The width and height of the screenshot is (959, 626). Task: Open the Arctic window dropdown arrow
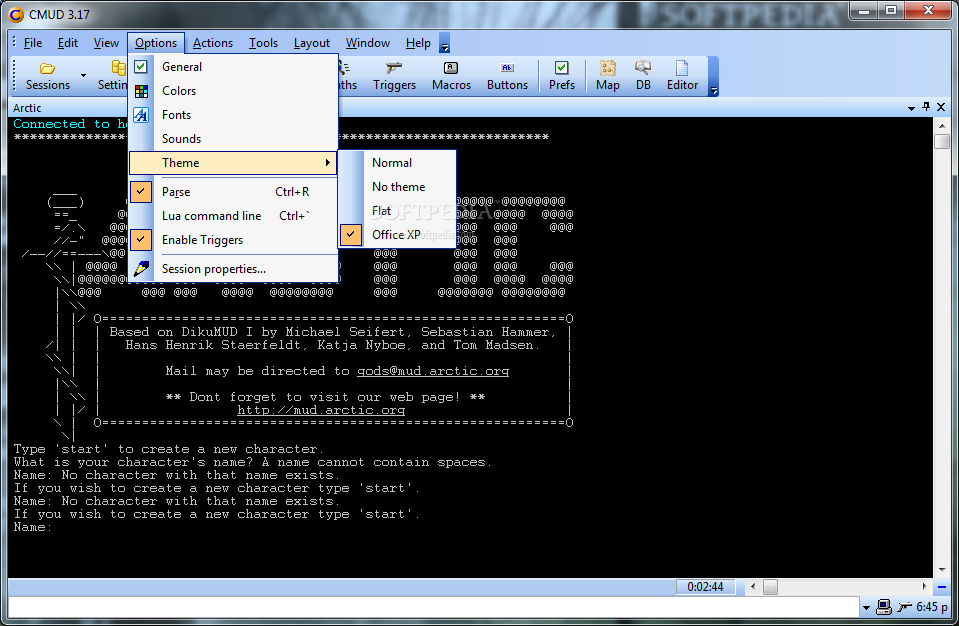tap(911, 108)
